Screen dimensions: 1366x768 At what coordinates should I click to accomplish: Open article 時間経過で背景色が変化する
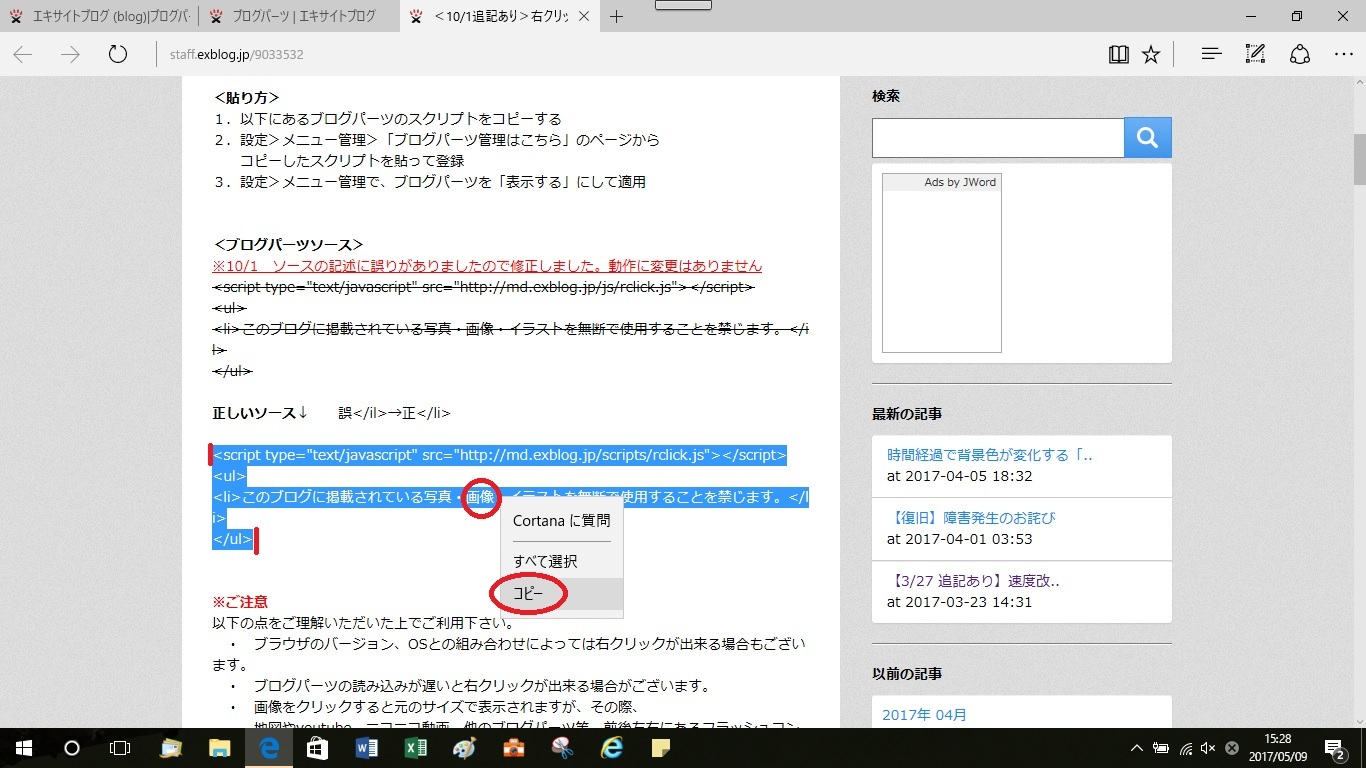pos(990,455)
